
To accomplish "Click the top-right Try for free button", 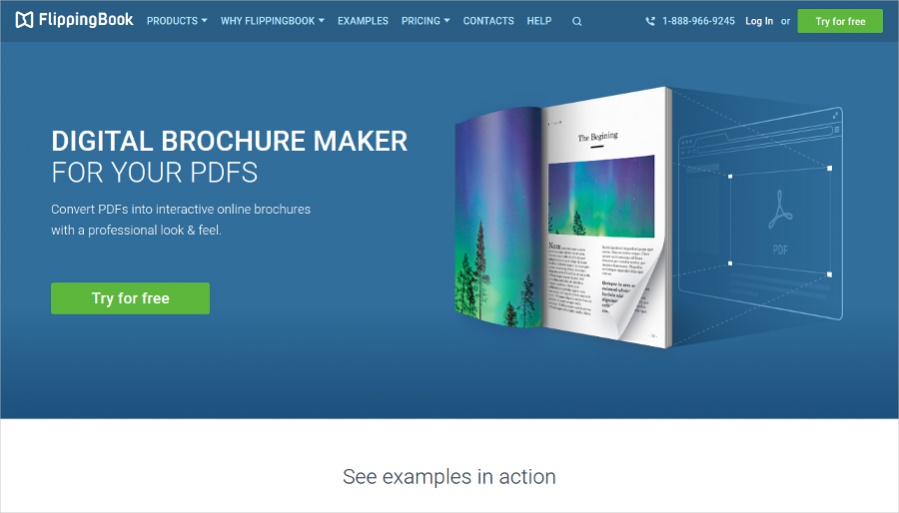I will (840, 21).
